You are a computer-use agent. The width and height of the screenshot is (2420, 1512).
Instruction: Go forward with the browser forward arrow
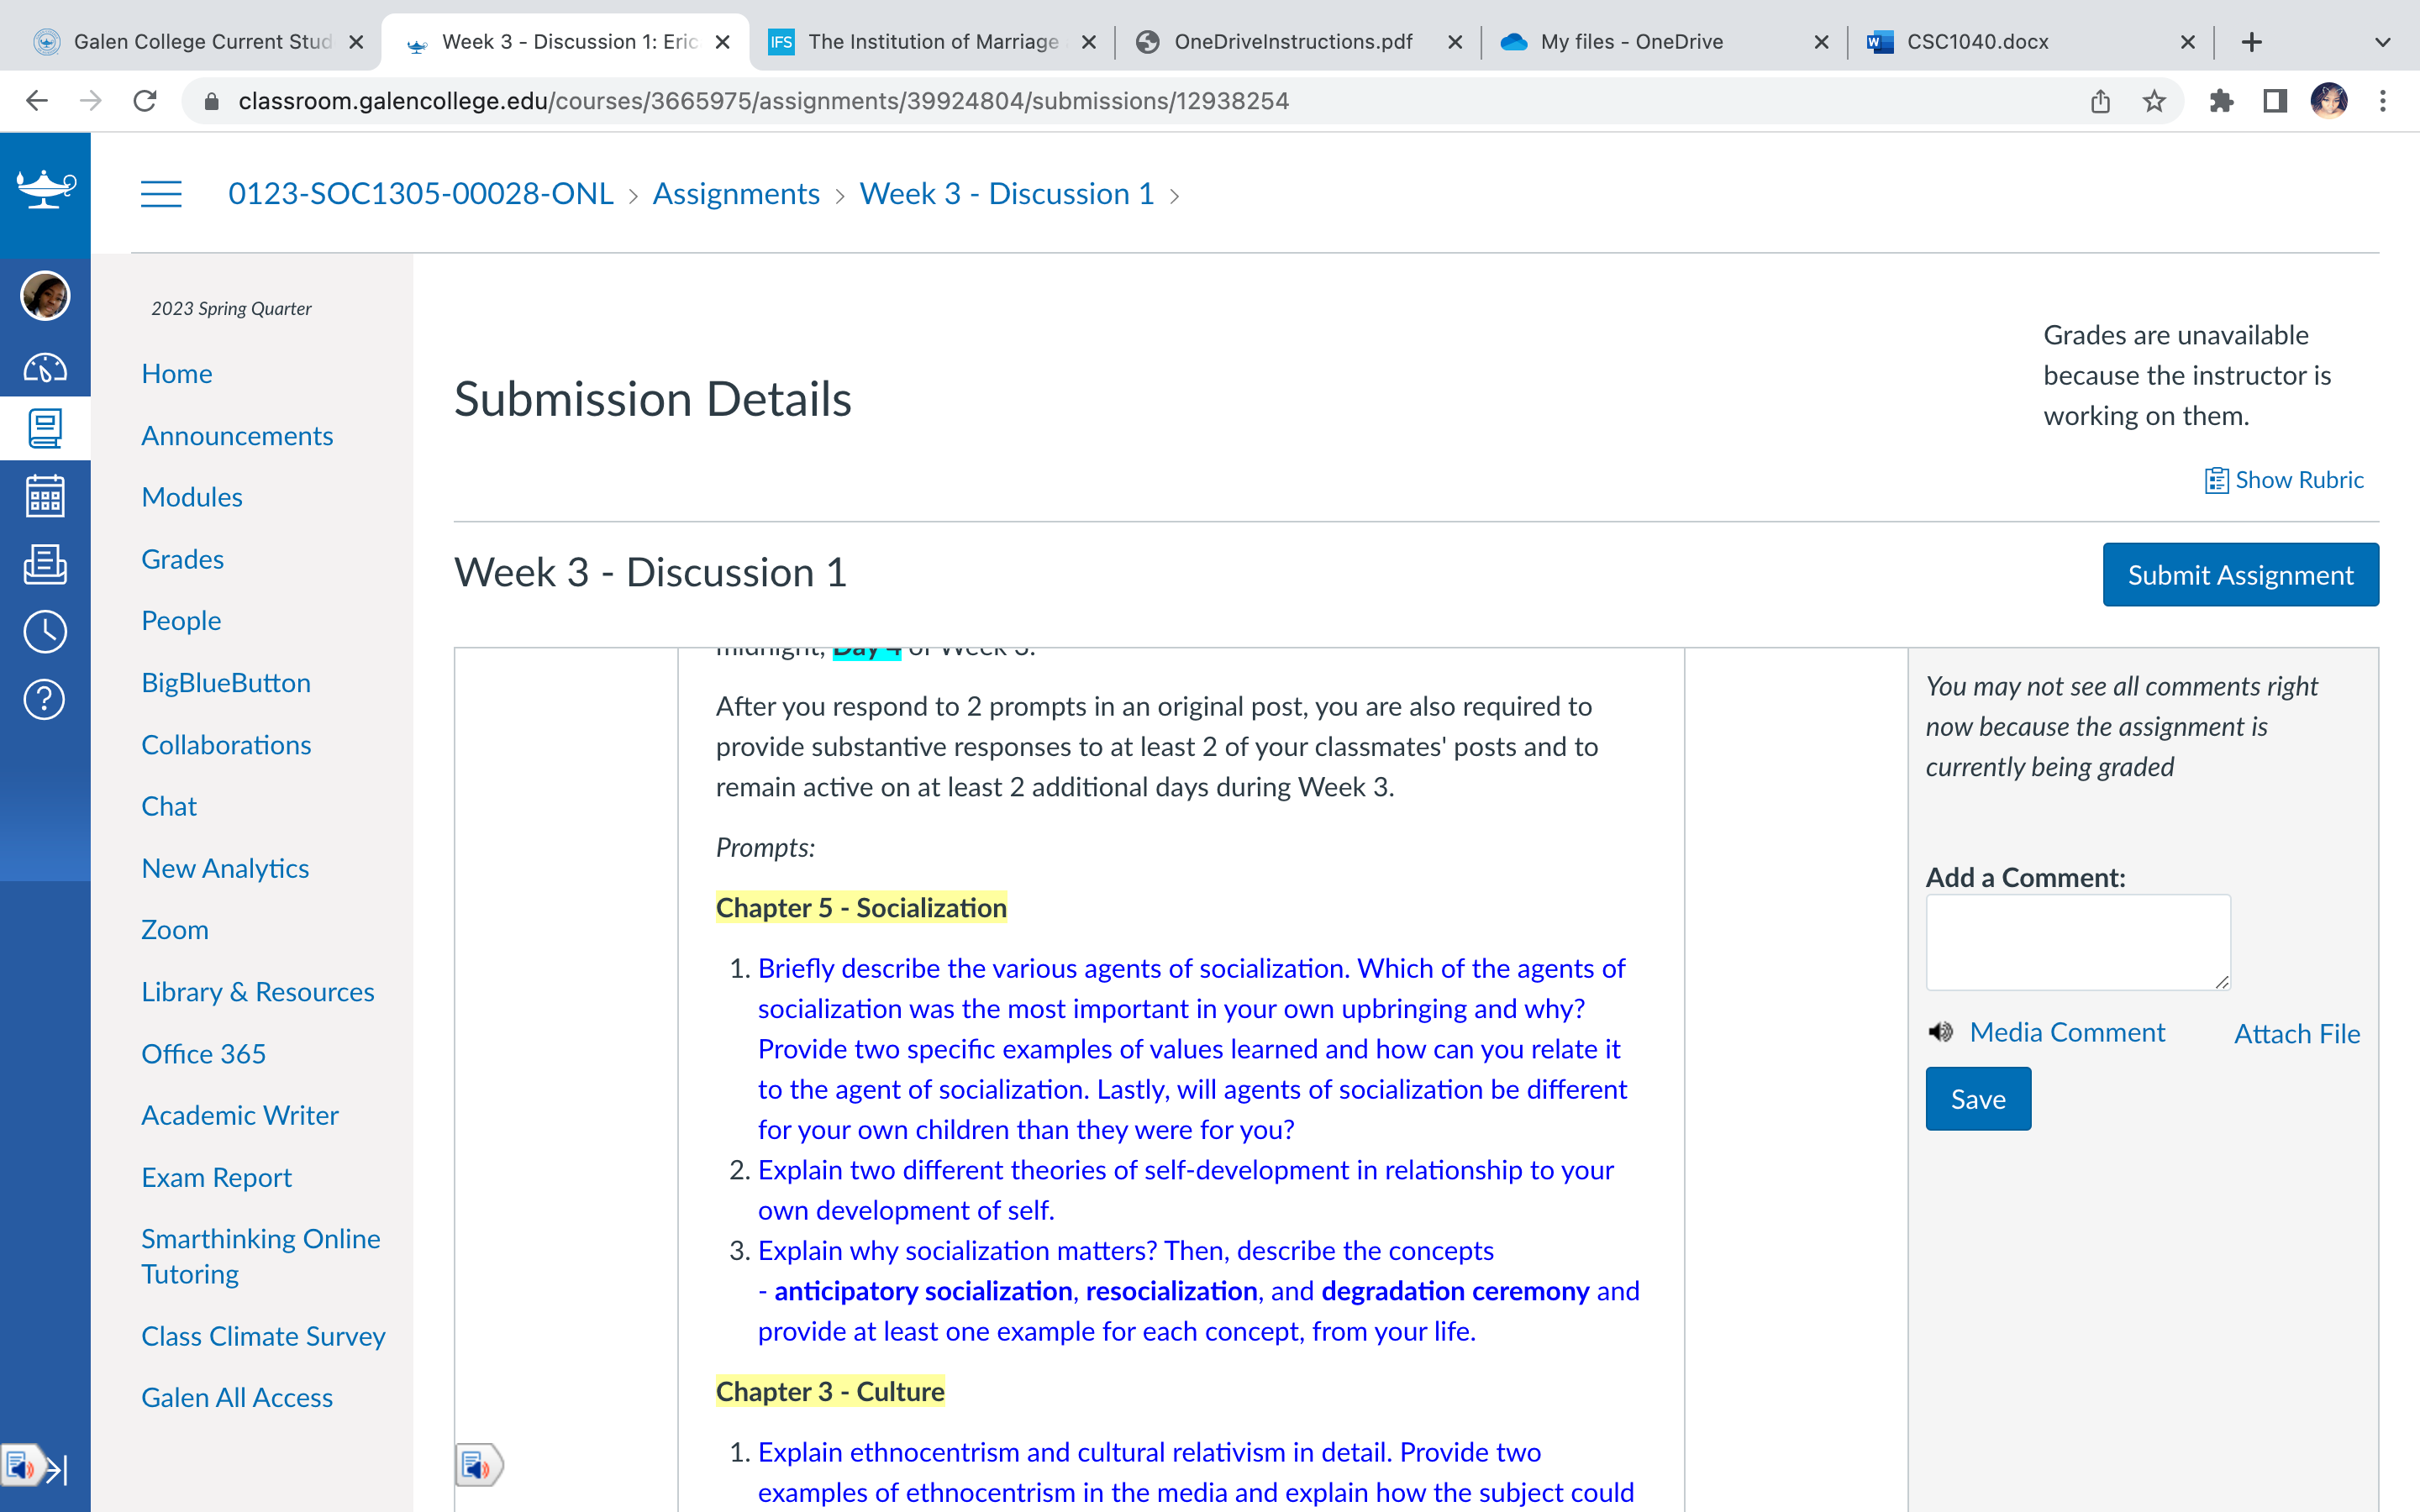pyautogui.click(x=91, y=101)
